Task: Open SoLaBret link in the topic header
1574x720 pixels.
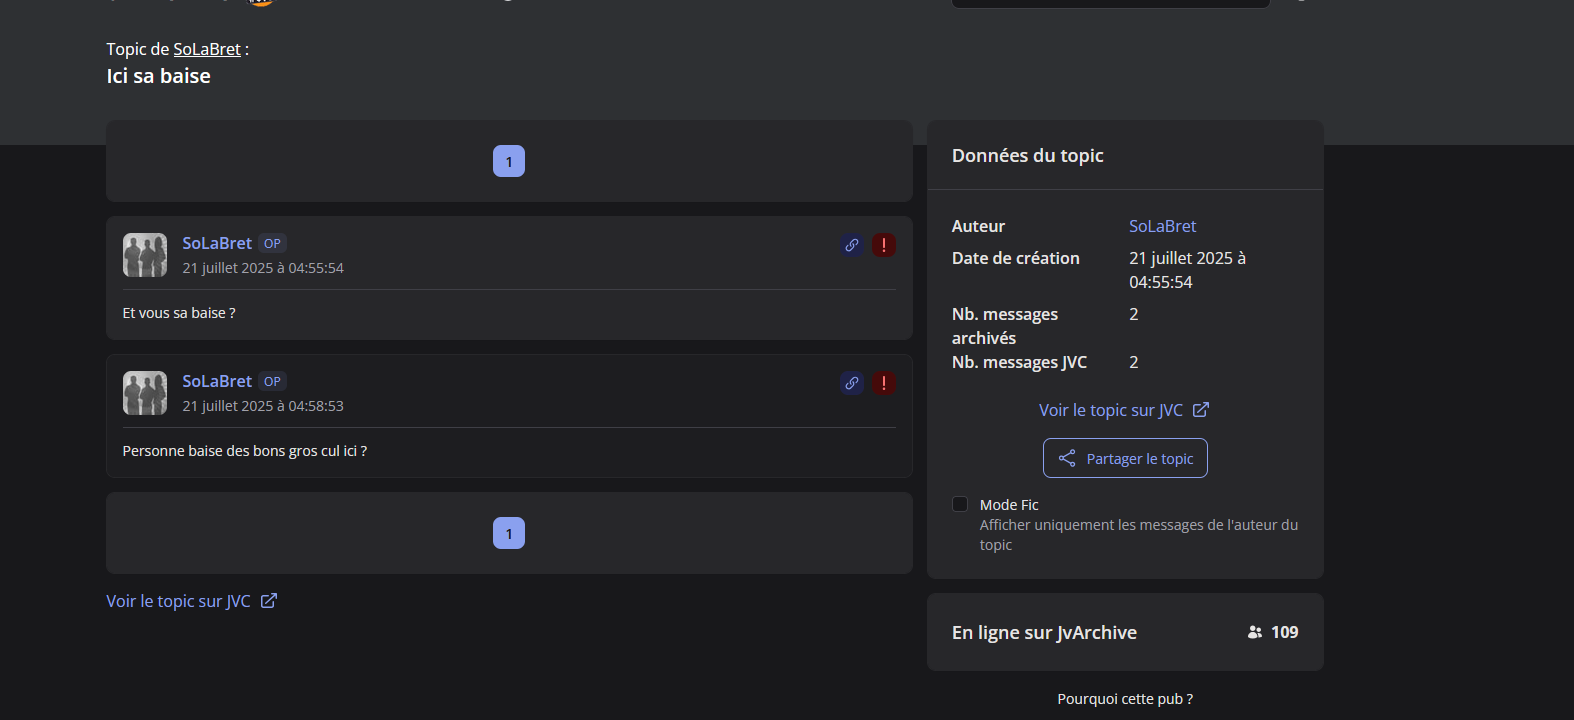Action: [207, 49]
